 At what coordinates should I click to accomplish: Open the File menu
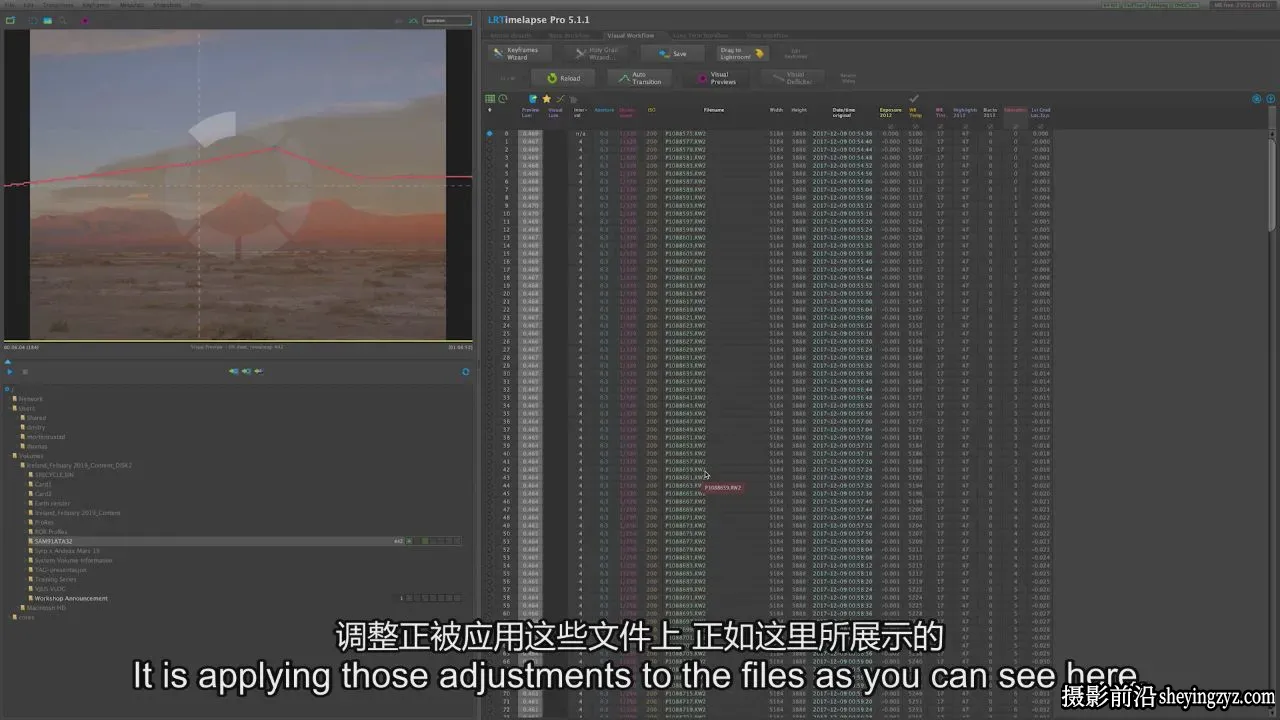coord(10,5)
